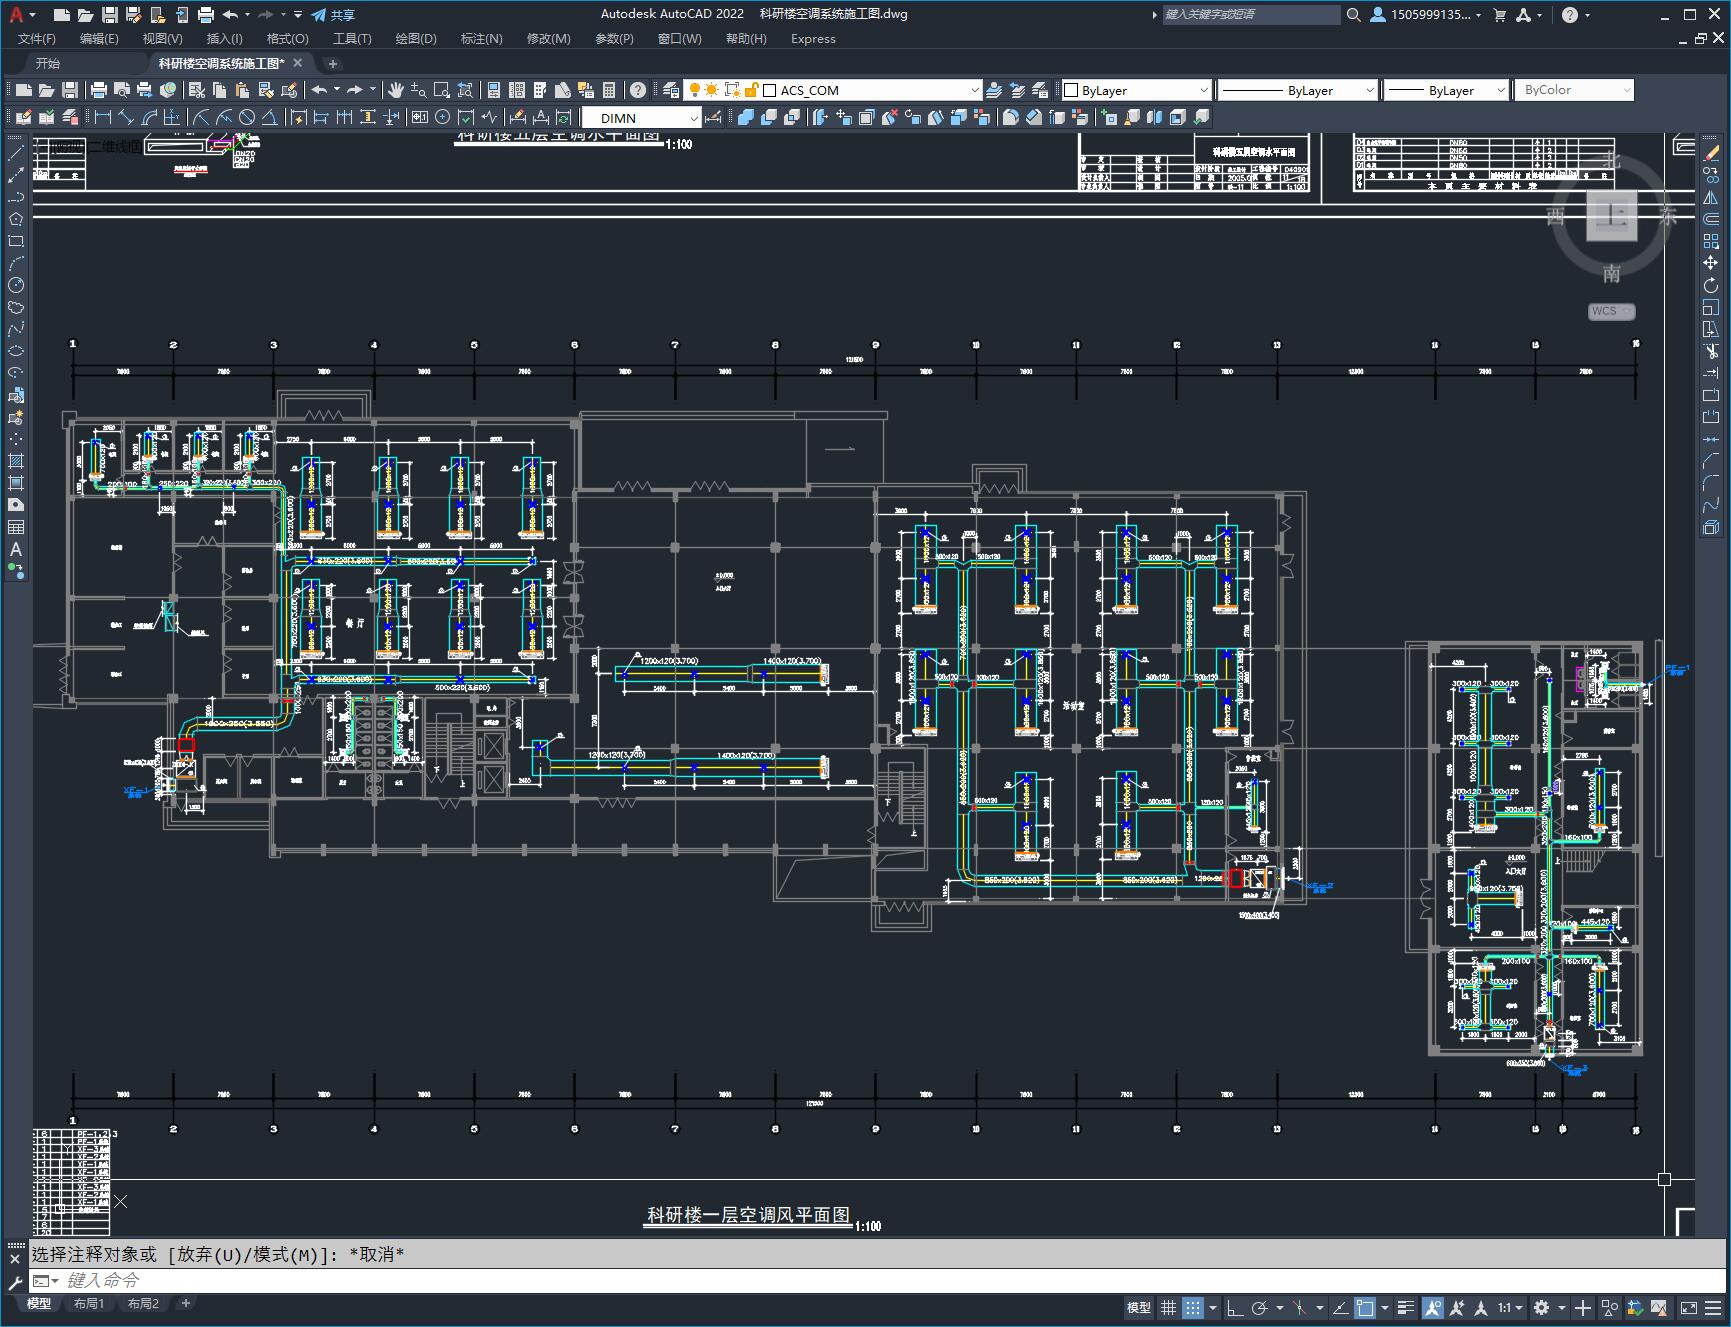Toggle object snap in status bar

(x=1365, y=1307)
